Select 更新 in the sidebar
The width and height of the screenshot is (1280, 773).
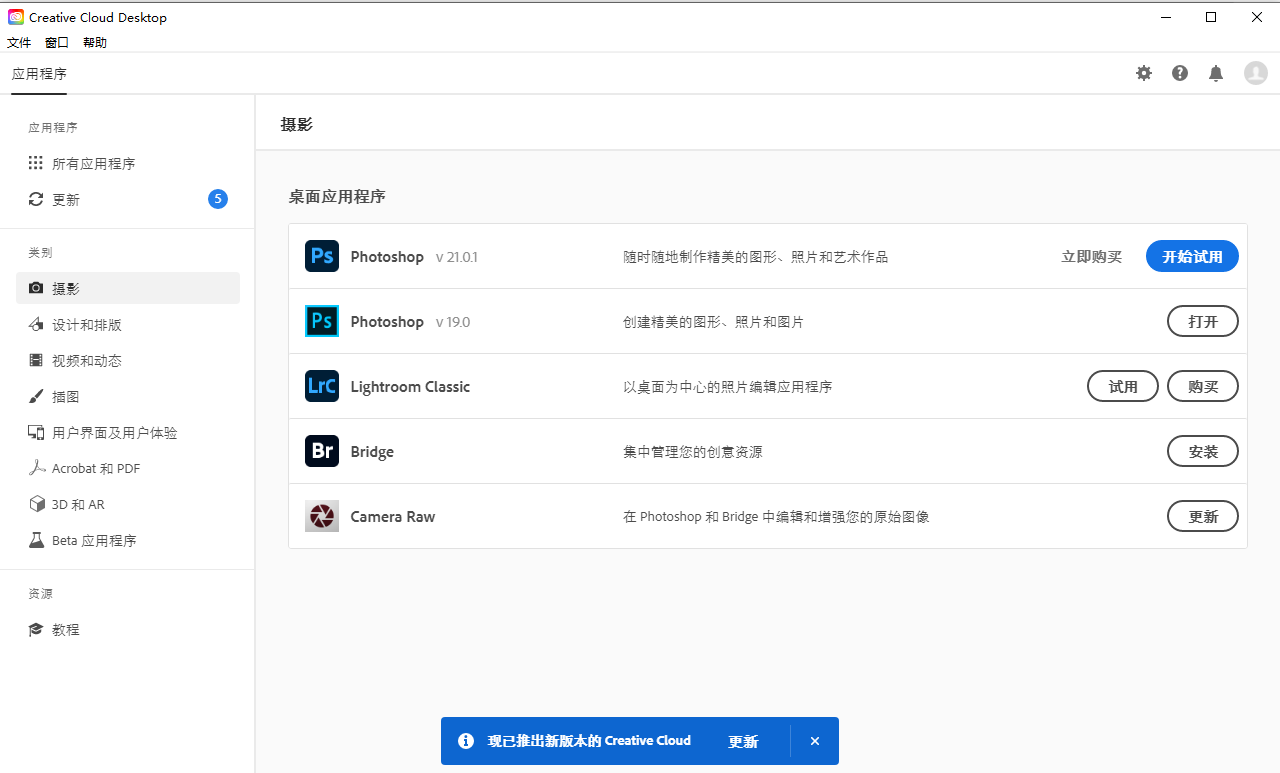click(x=128, y=199)
